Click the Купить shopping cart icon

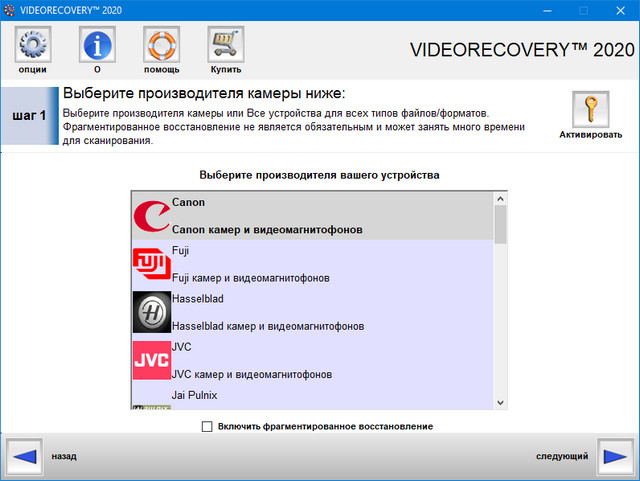[226, 44]
